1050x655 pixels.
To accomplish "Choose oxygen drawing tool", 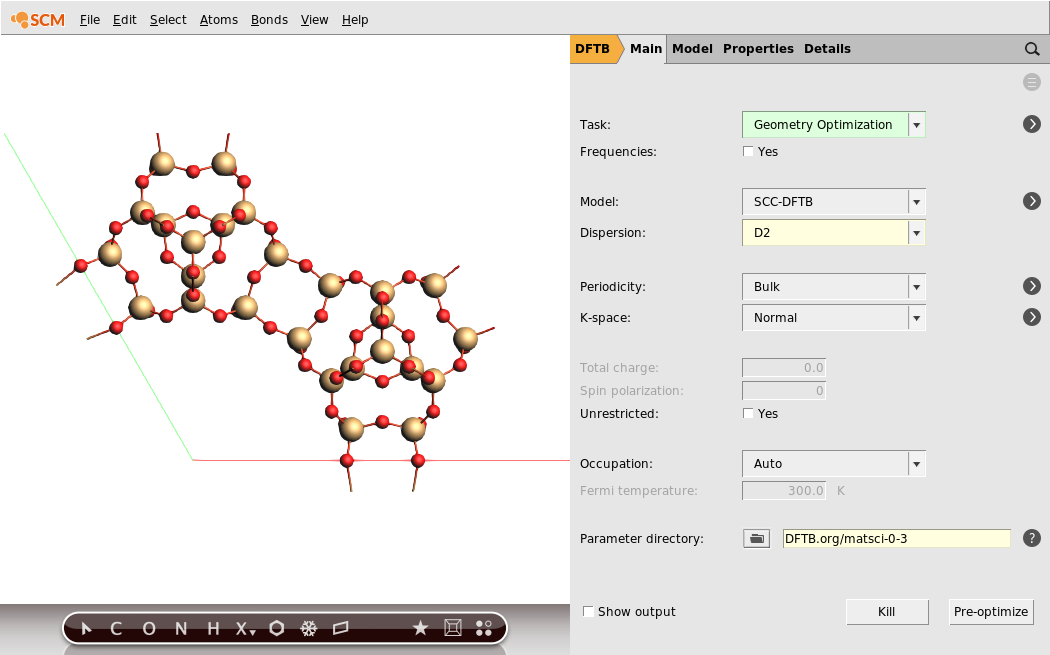I will point(148,628).
